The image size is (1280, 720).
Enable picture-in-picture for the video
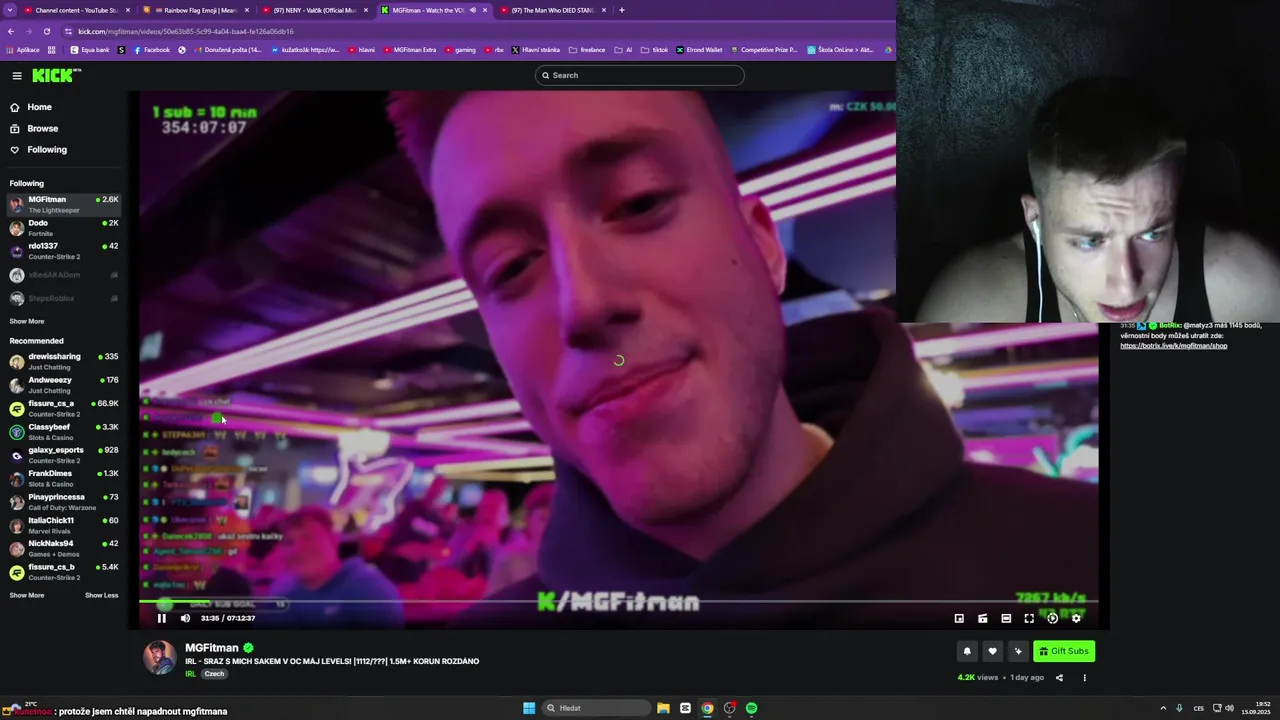click(x=959, y=618)
